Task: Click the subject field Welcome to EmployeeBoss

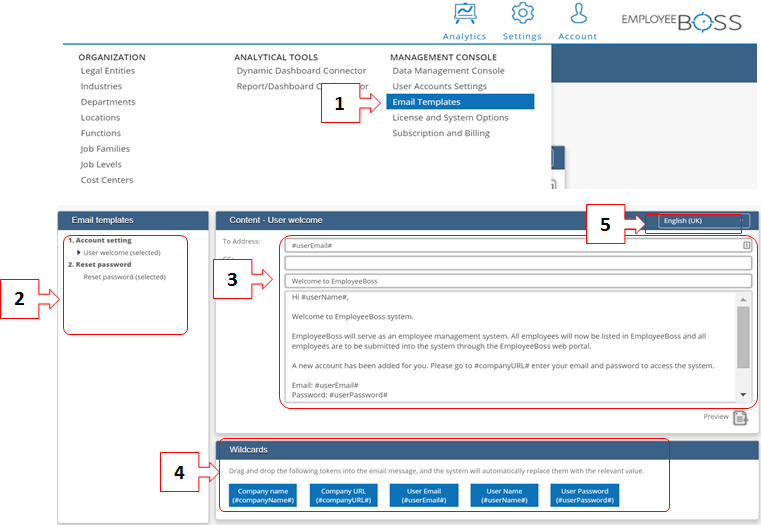Action: coord(518,281)
